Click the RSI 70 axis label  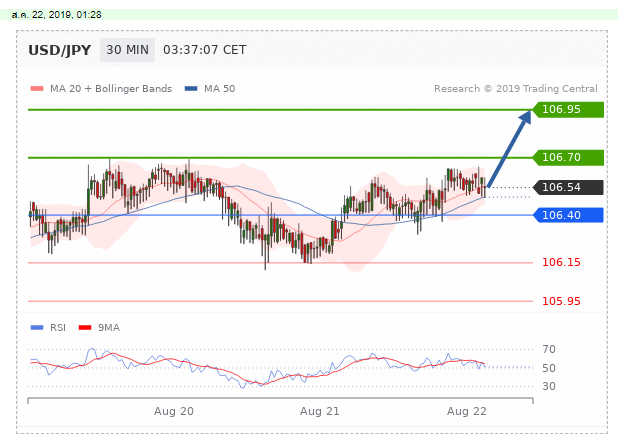pos(549,349)
